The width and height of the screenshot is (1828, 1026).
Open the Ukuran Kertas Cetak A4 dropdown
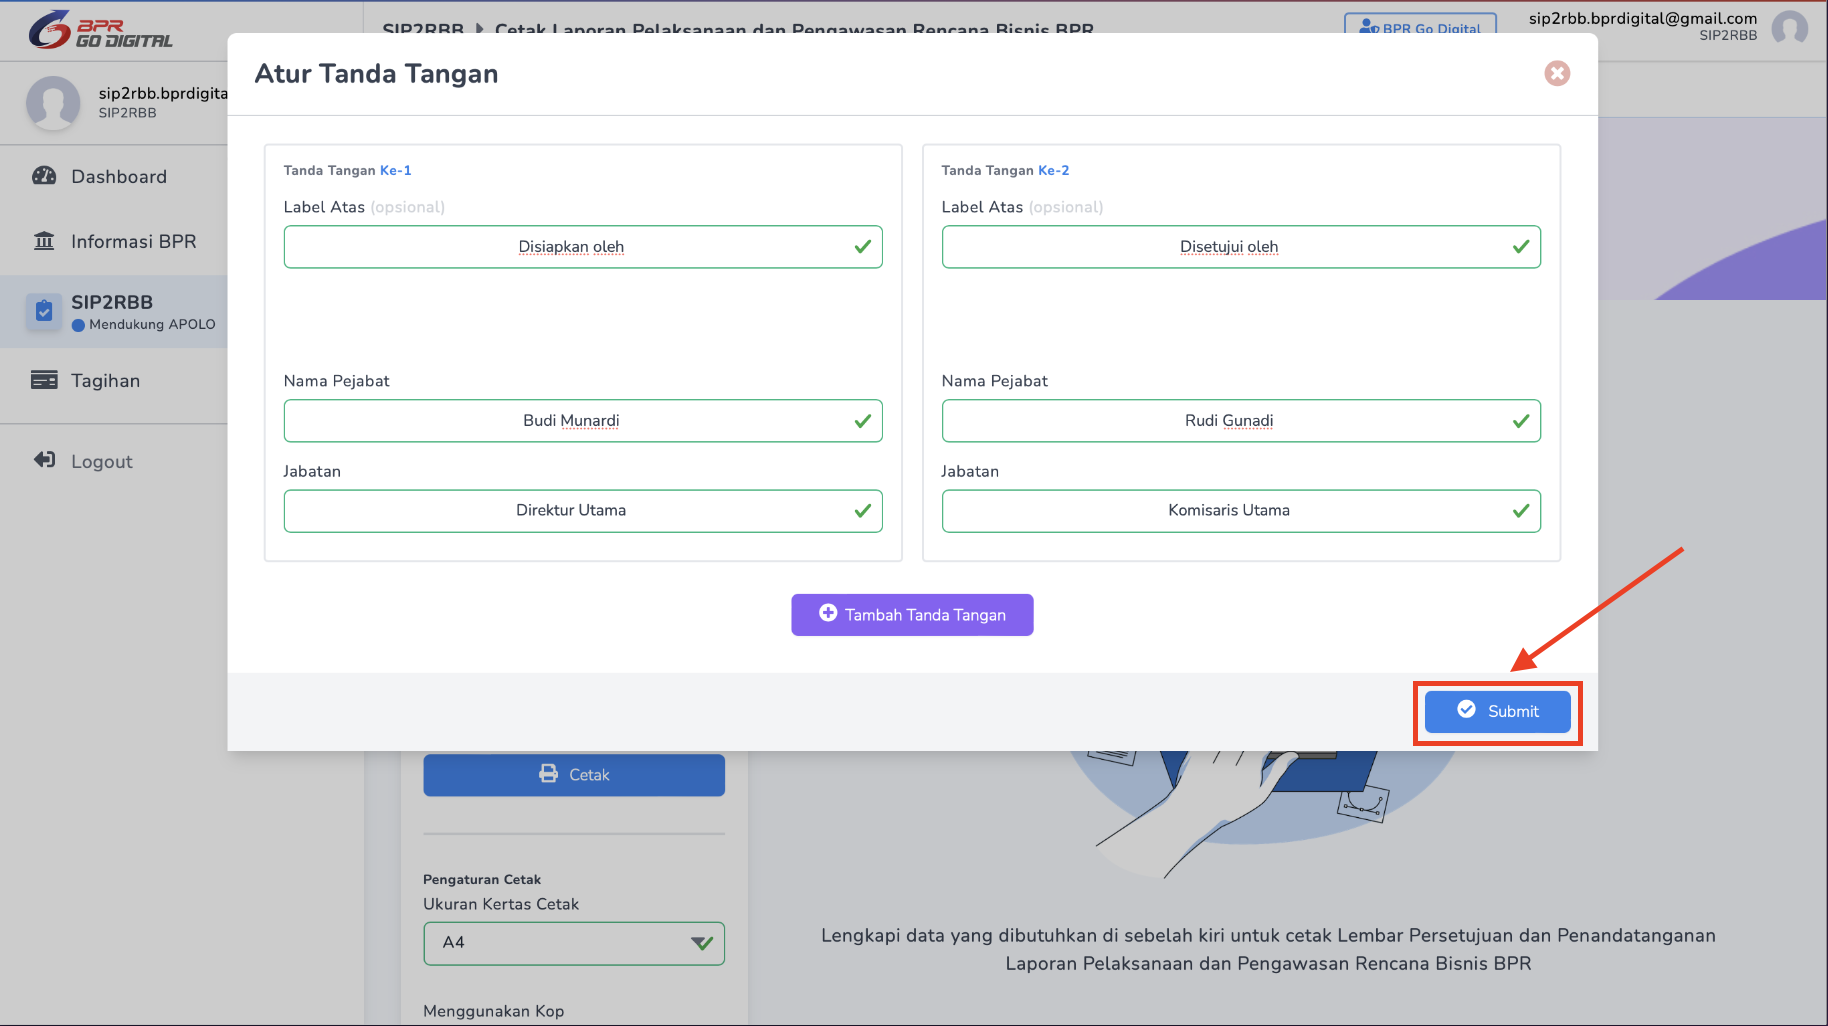pyautogui.click(x=574, y=943)
